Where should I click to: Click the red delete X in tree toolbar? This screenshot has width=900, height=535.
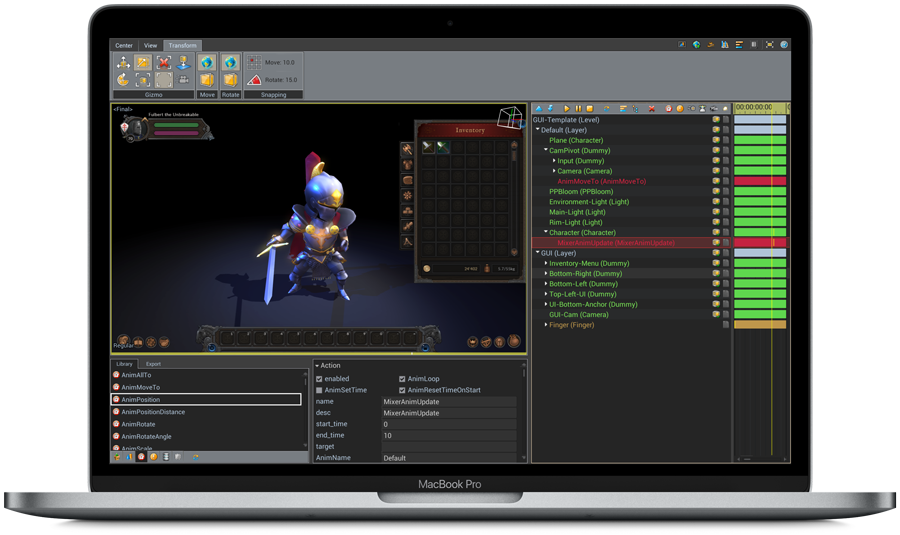651,108
